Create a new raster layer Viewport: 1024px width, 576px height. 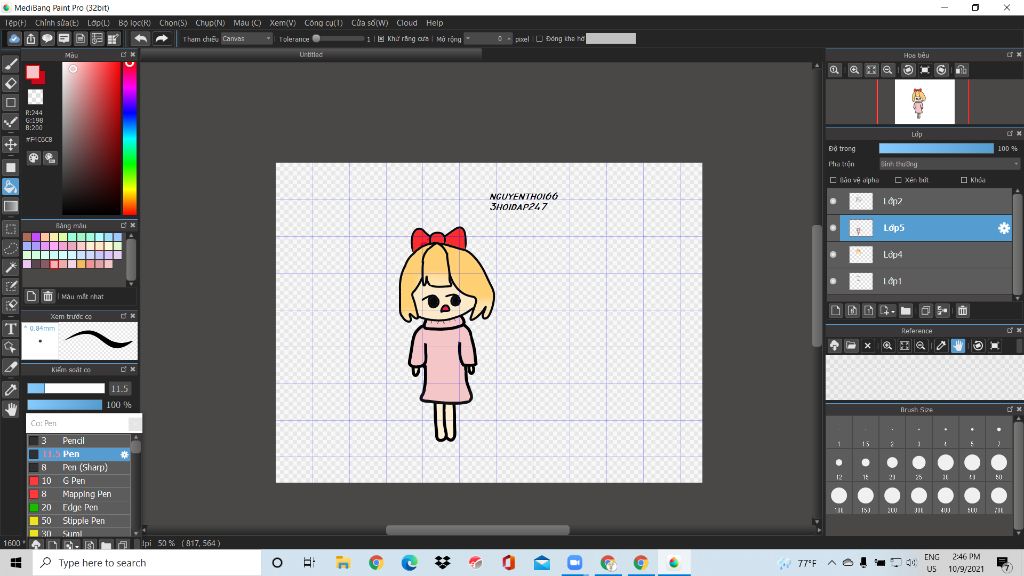[x=835, y=311]
